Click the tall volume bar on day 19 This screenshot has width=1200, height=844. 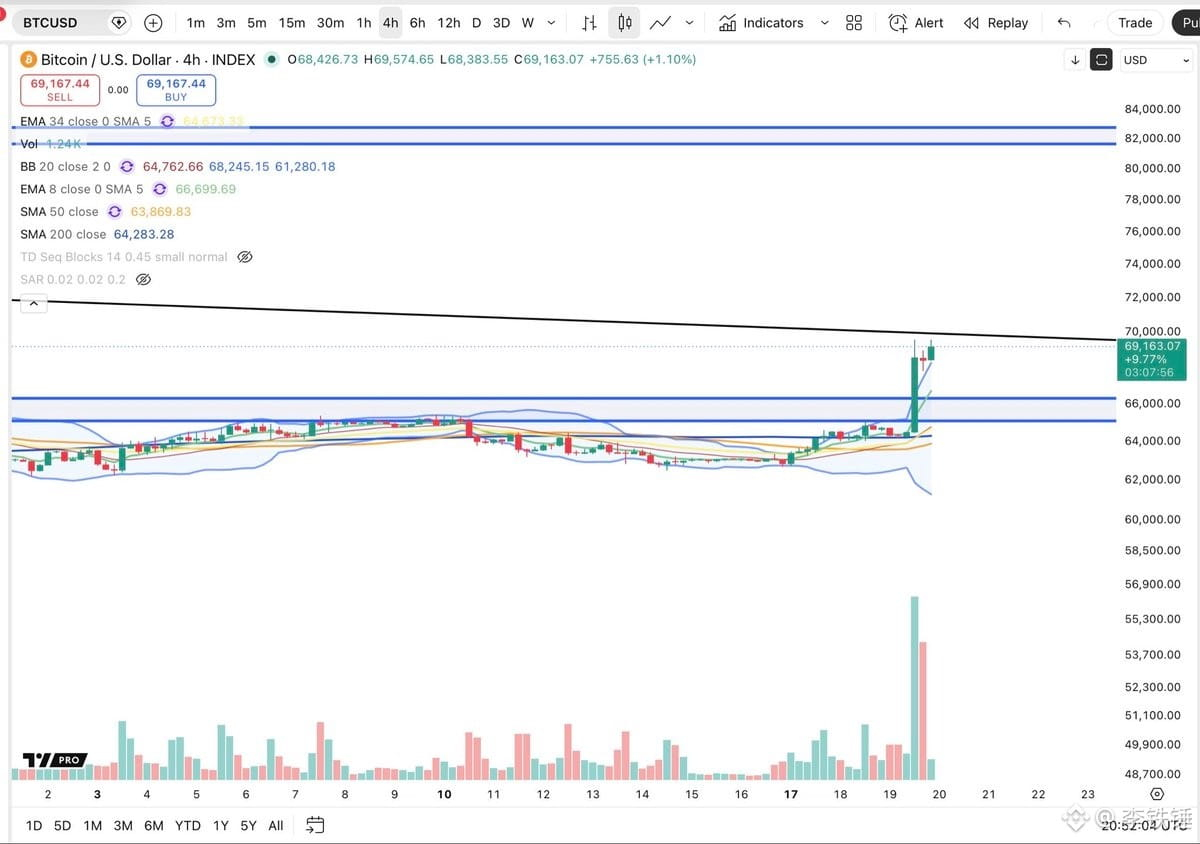[914, 688]
